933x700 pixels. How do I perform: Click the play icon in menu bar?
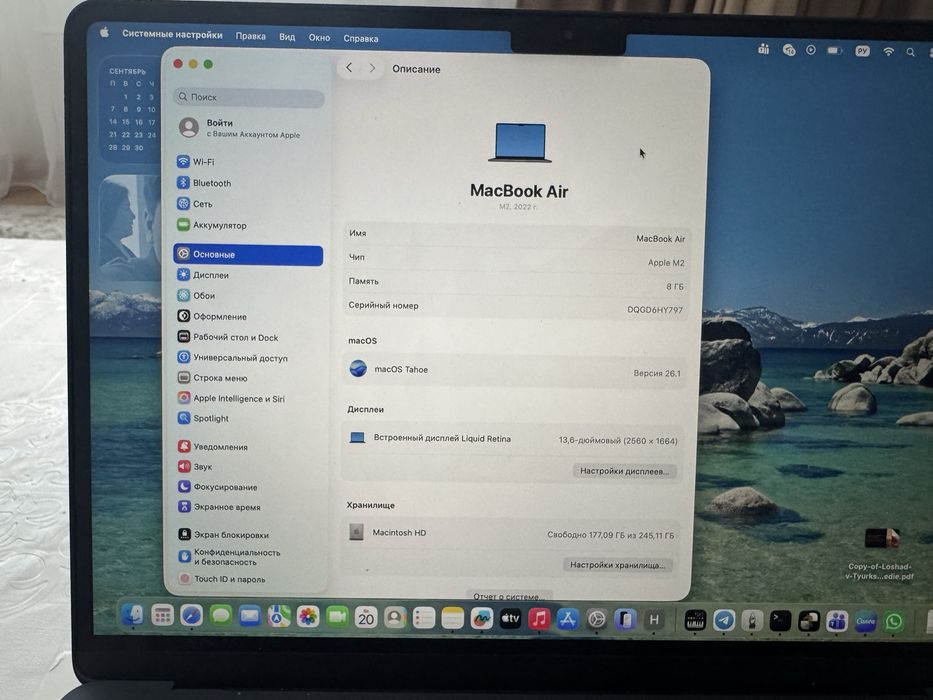[x=811, y=50]
